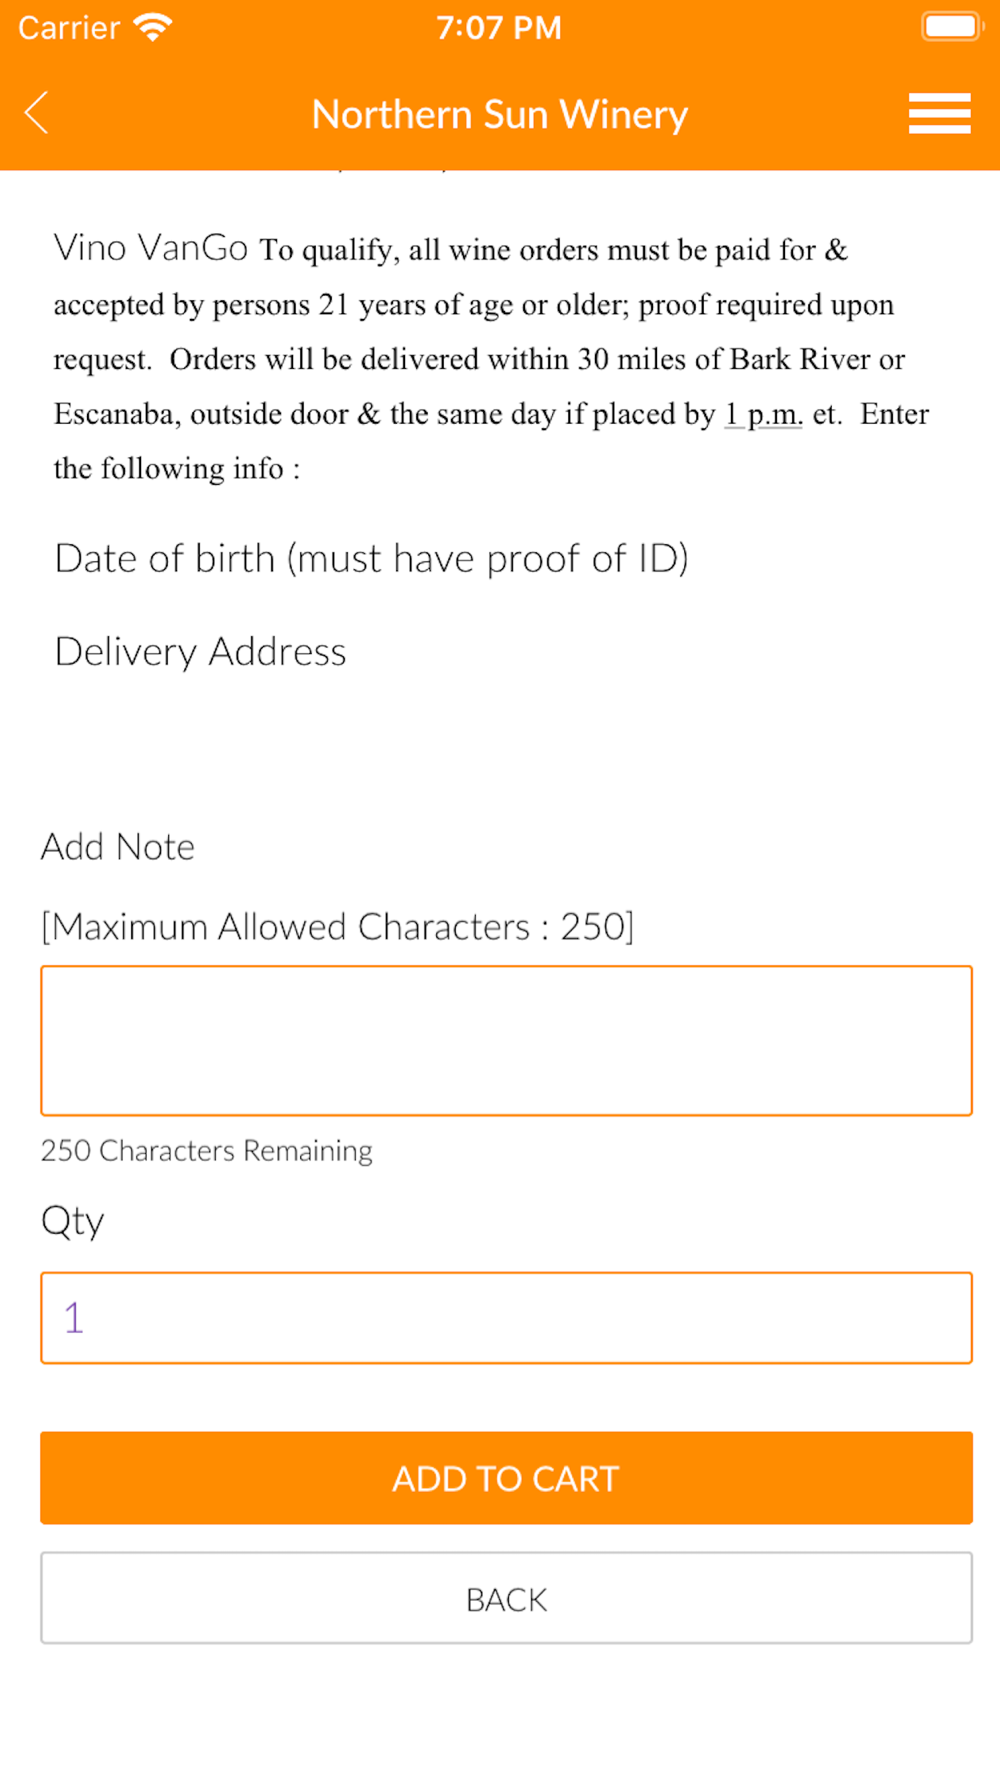Tap the 7:07 PM clock
This screenshot has height=1778, width=1000.
pos(499,27)
